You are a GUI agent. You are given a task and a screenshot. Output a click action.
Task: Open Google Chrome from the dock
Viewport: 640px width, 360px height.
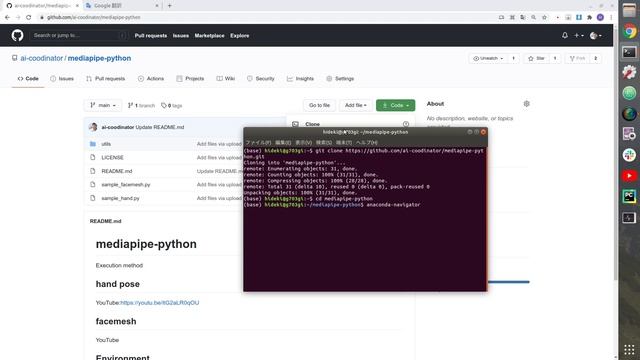tap(629, 31)
